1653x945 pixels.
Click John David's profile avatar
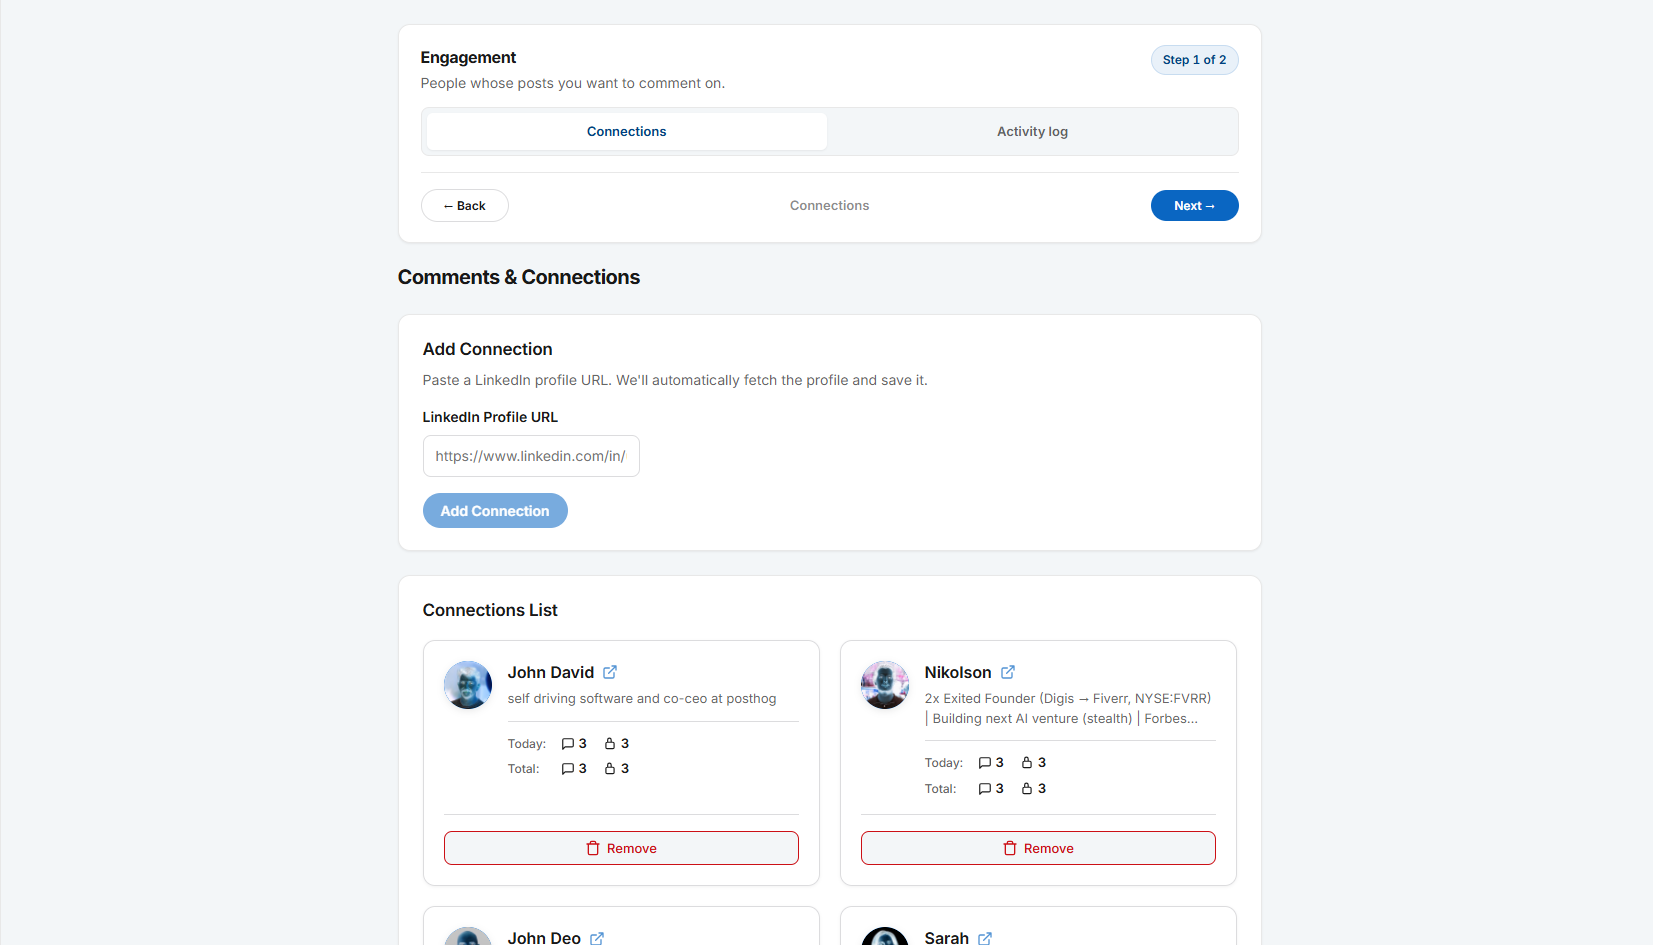click(x=468, y=685)
